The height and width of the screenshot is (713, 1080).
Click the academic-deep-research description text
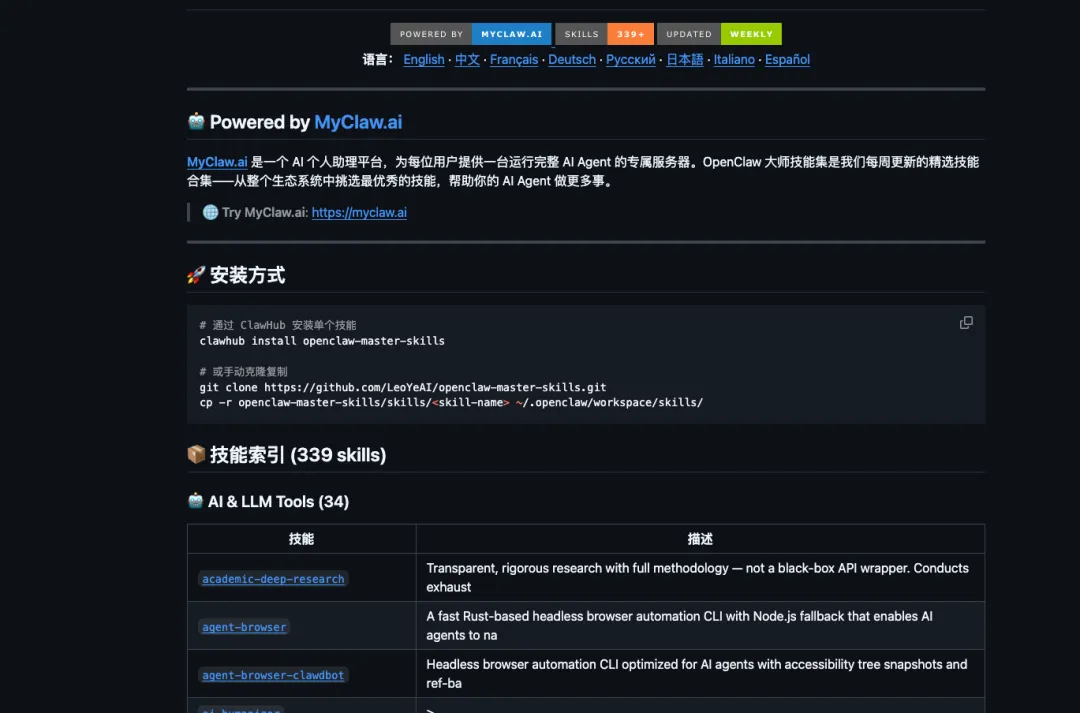tap(697, 577)
